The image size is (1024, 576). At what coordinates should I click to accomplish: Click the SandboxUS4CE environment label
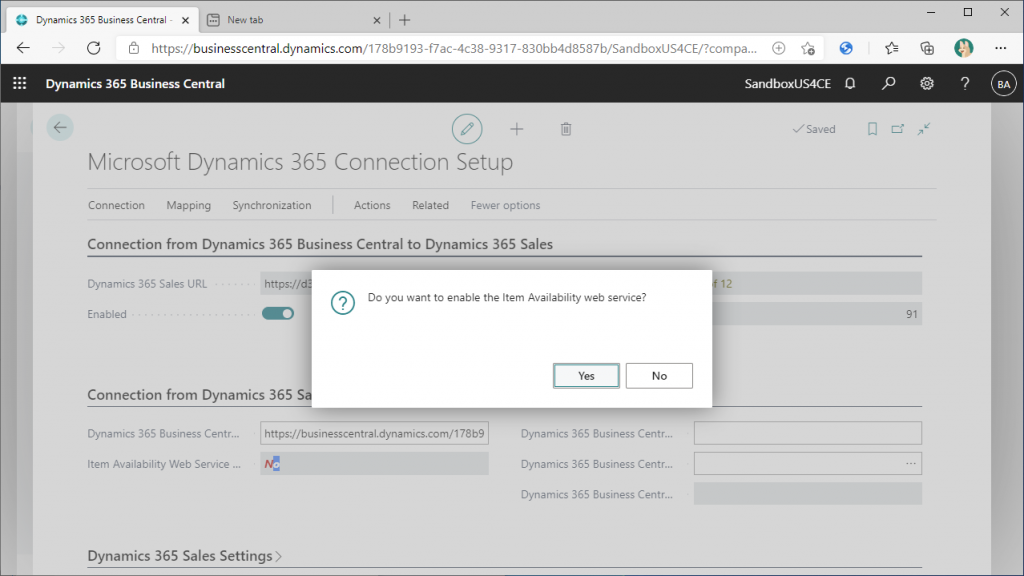click(x=788, y=84)
